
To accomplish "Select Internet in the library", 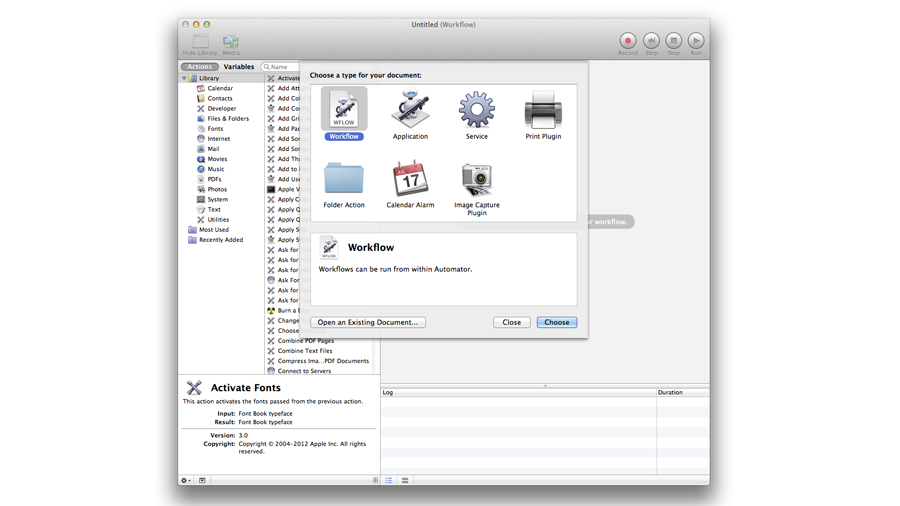I will click(219, 139).
